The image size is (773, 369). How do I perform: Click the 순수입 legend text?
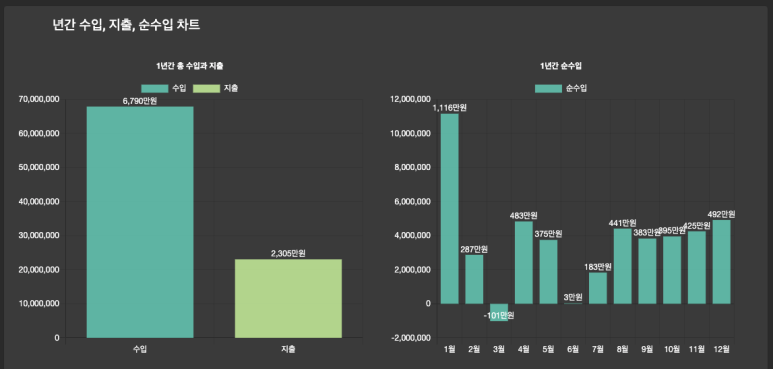coord(576,89)
